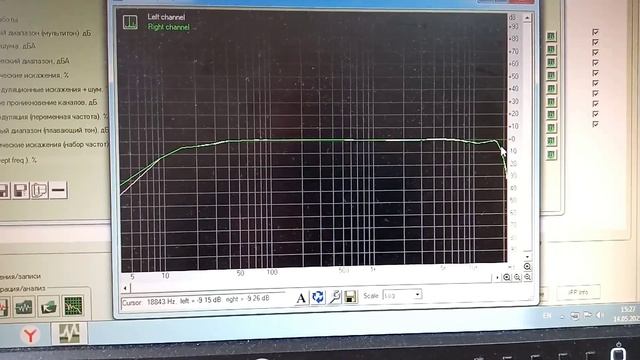Viewport: 640px width, 360px height.
Task: Click the seventh green graph icon in the results column
Action: pyautogui.click(x=551, y=115)
